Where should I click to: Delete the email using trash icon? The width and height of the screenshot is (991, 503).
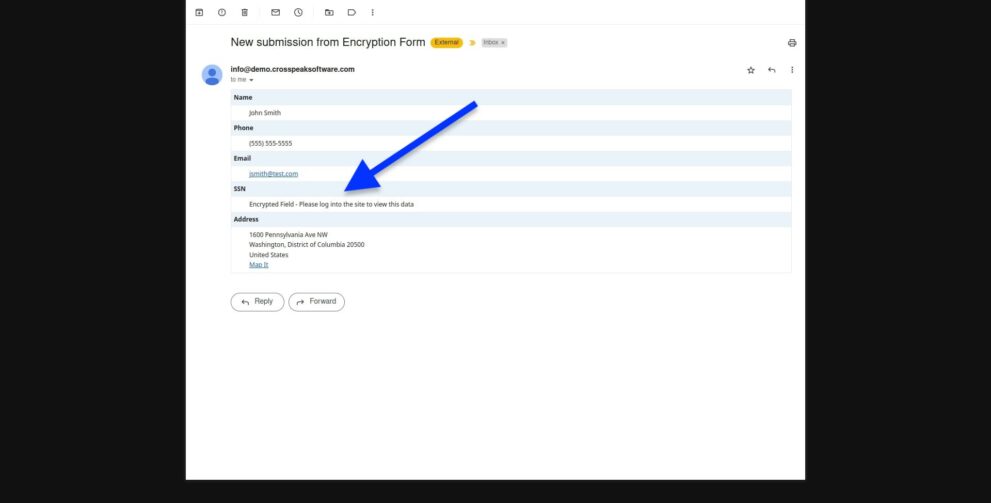point(245,13)
